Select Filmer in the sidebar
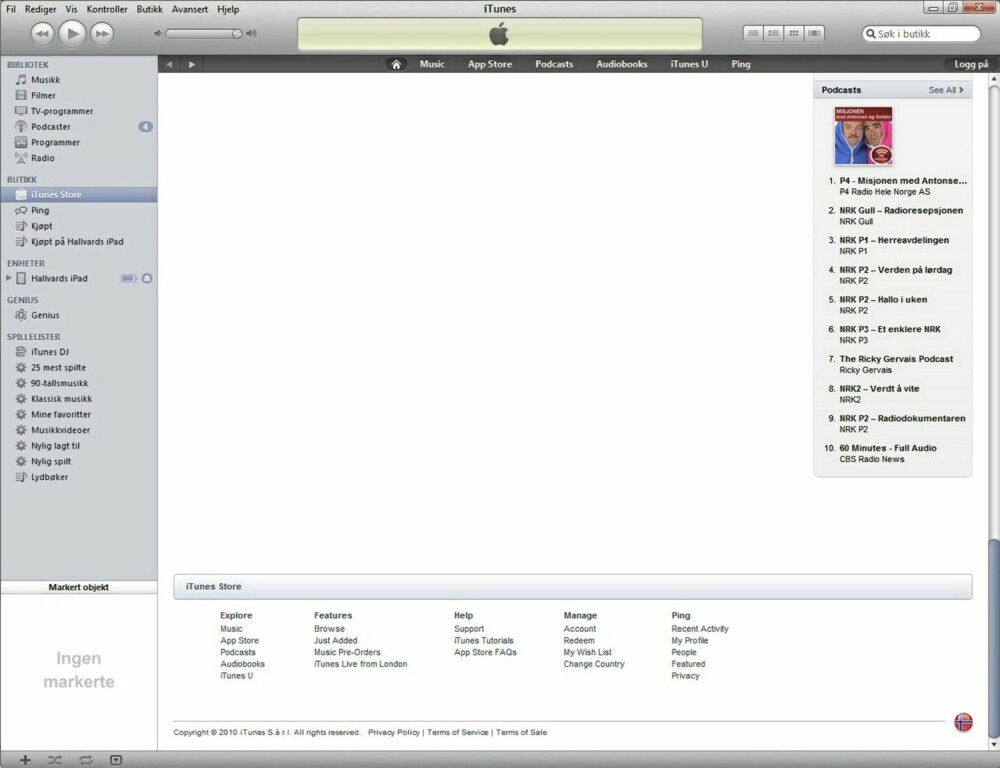This screenshot has height=768, width=1000. (78, 95)
